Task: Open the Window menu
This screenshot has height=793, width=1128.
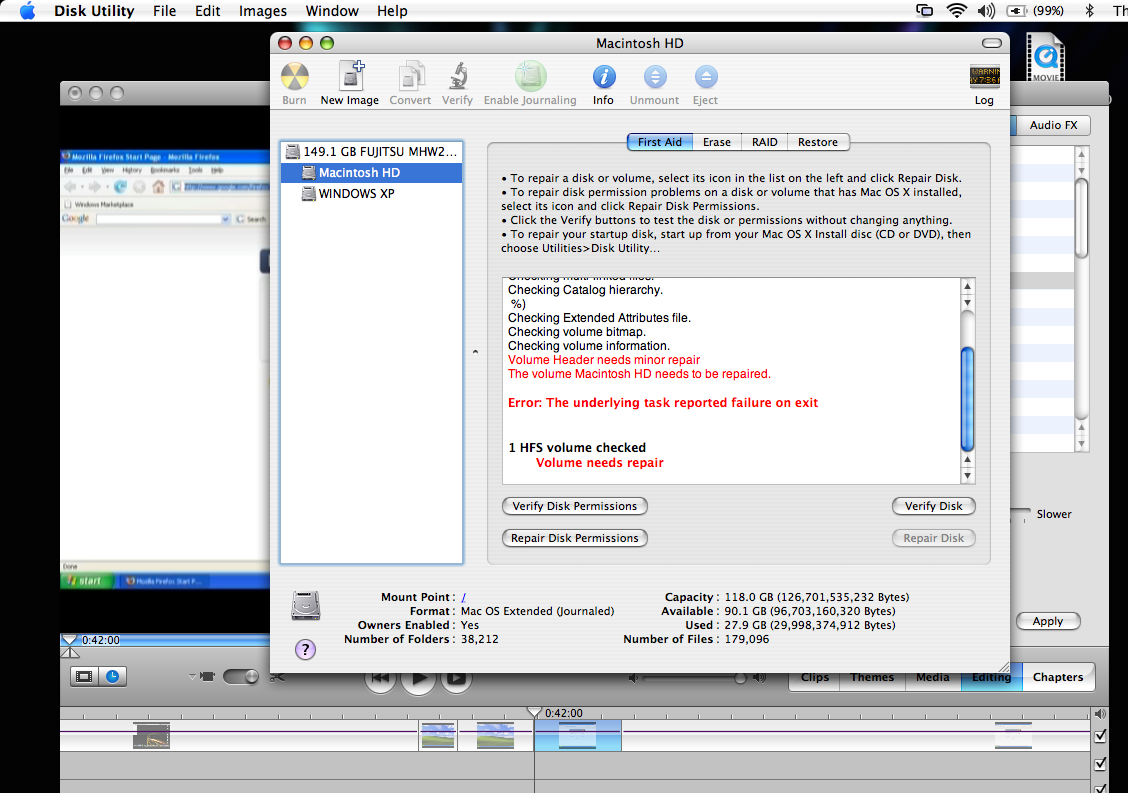Action: 332,11
